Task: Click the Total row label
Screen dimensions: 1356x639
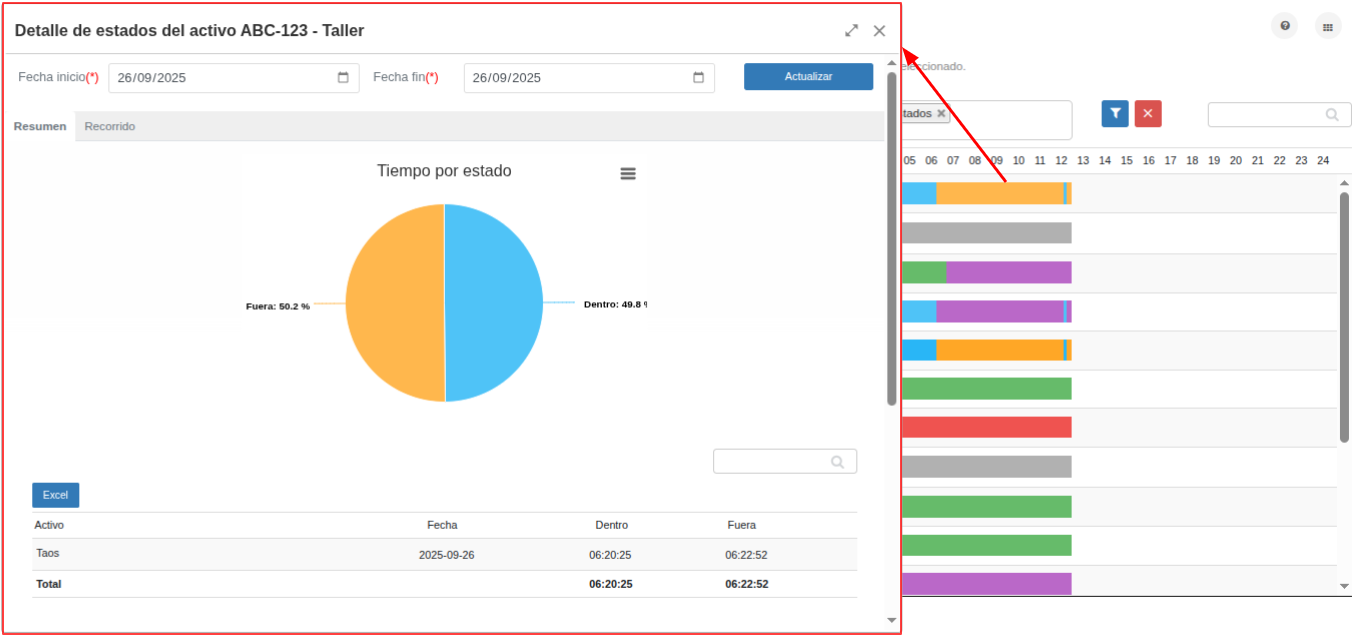Action: click(x=49, y=584)
